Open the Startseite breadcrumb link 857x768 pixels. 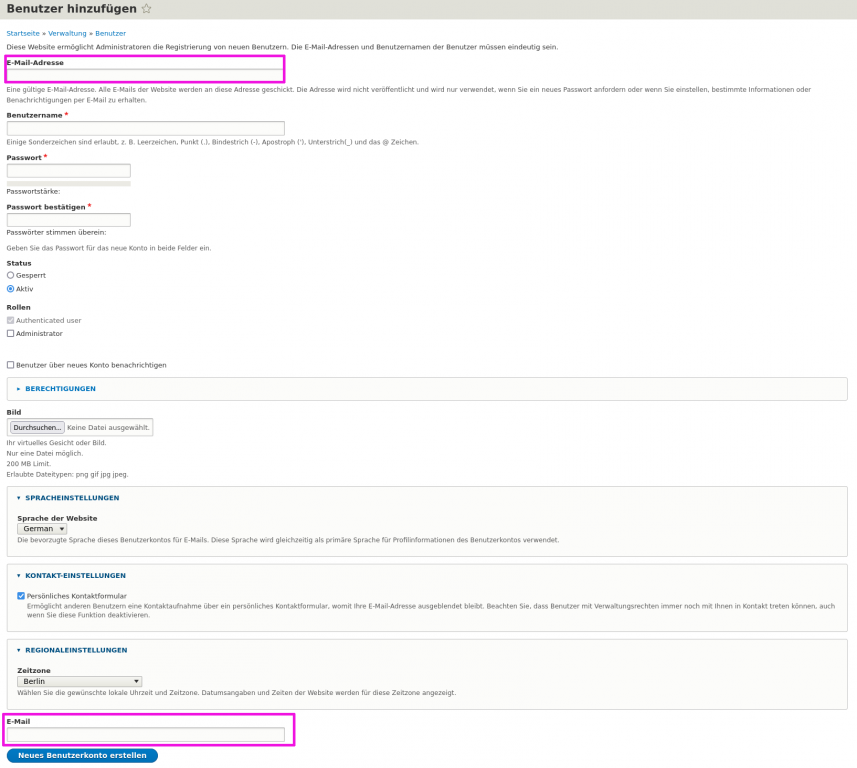pos(23,33)
